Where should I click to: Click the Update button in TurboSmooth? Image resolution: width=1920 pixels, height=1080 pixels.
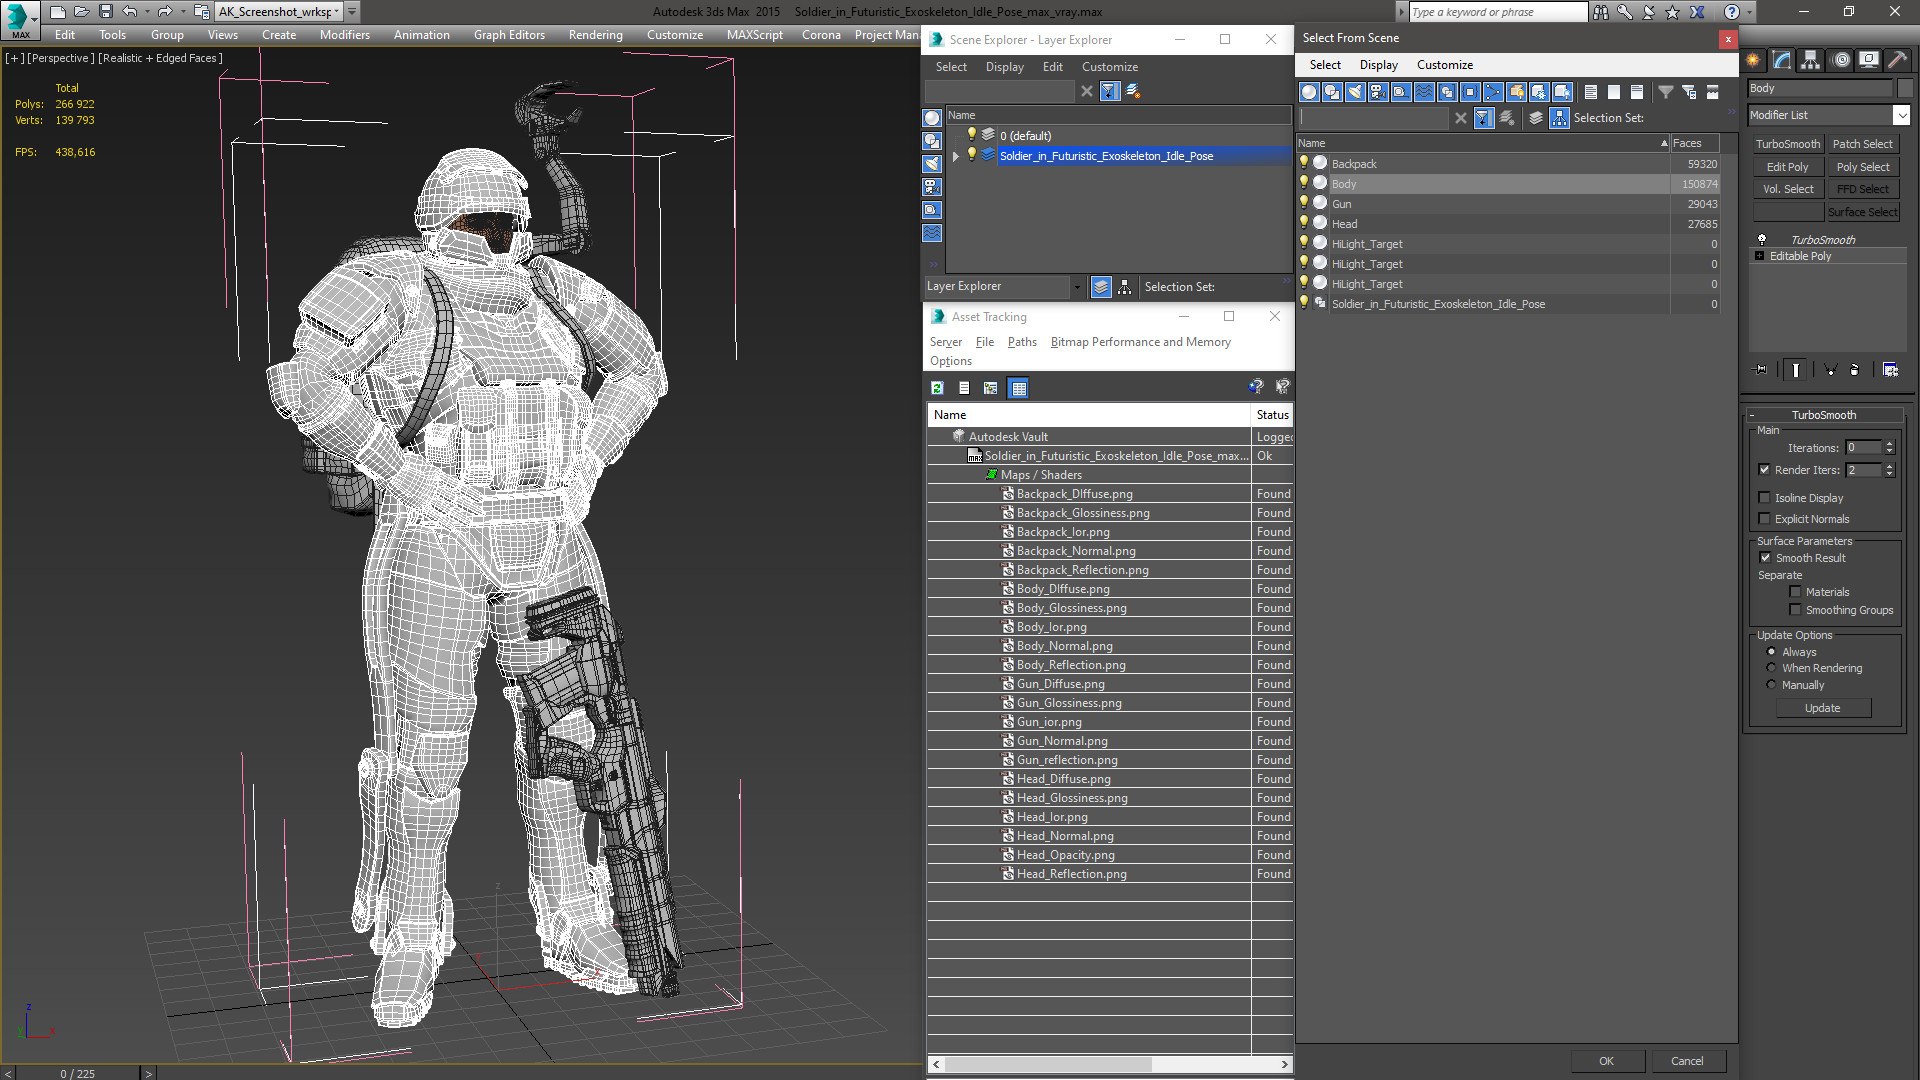coord(1822,708)
